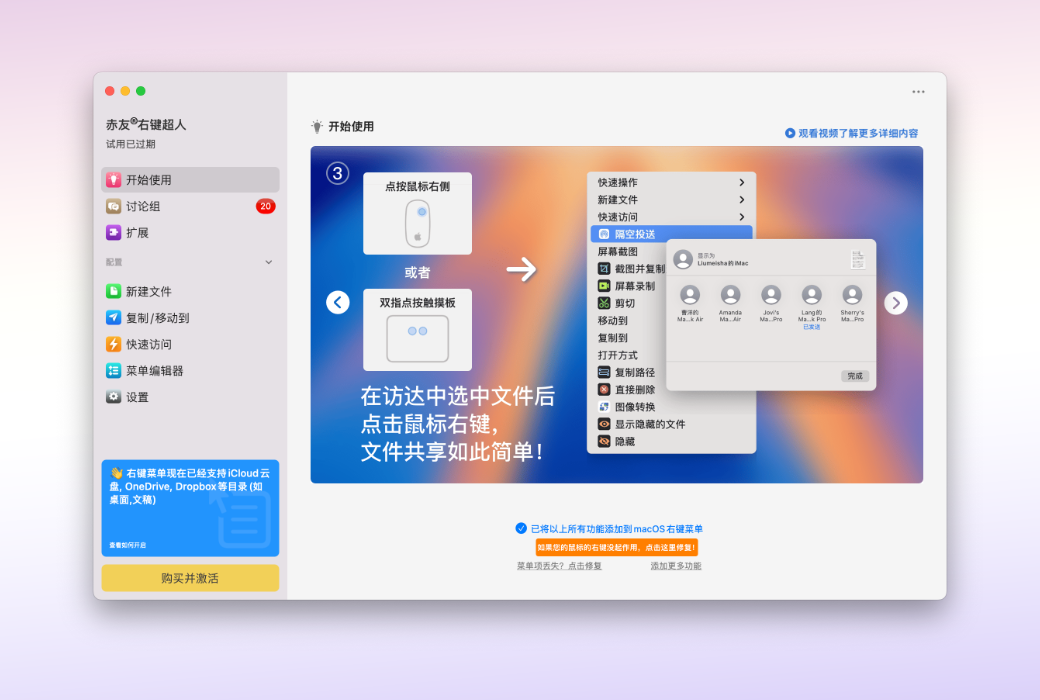Open 新建文件 configuration
Image resolution: width=1040 pixels, height=700 pixels.
tap(190, 291)
